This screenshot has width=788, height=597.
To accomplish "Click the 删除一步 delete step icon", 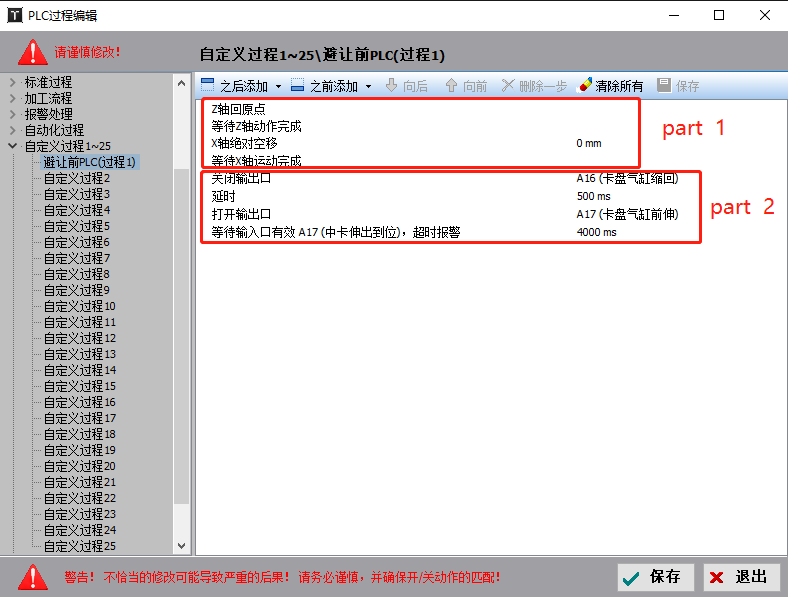I will click(509, 86).
